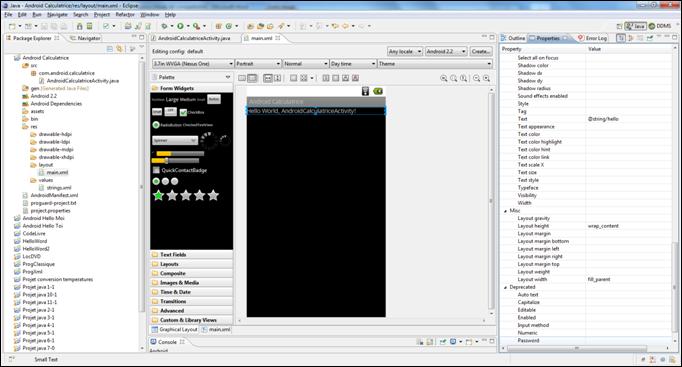Click the Create... configuration button
The width and height of the screenshot is (682, 367).
pos(481,51)
